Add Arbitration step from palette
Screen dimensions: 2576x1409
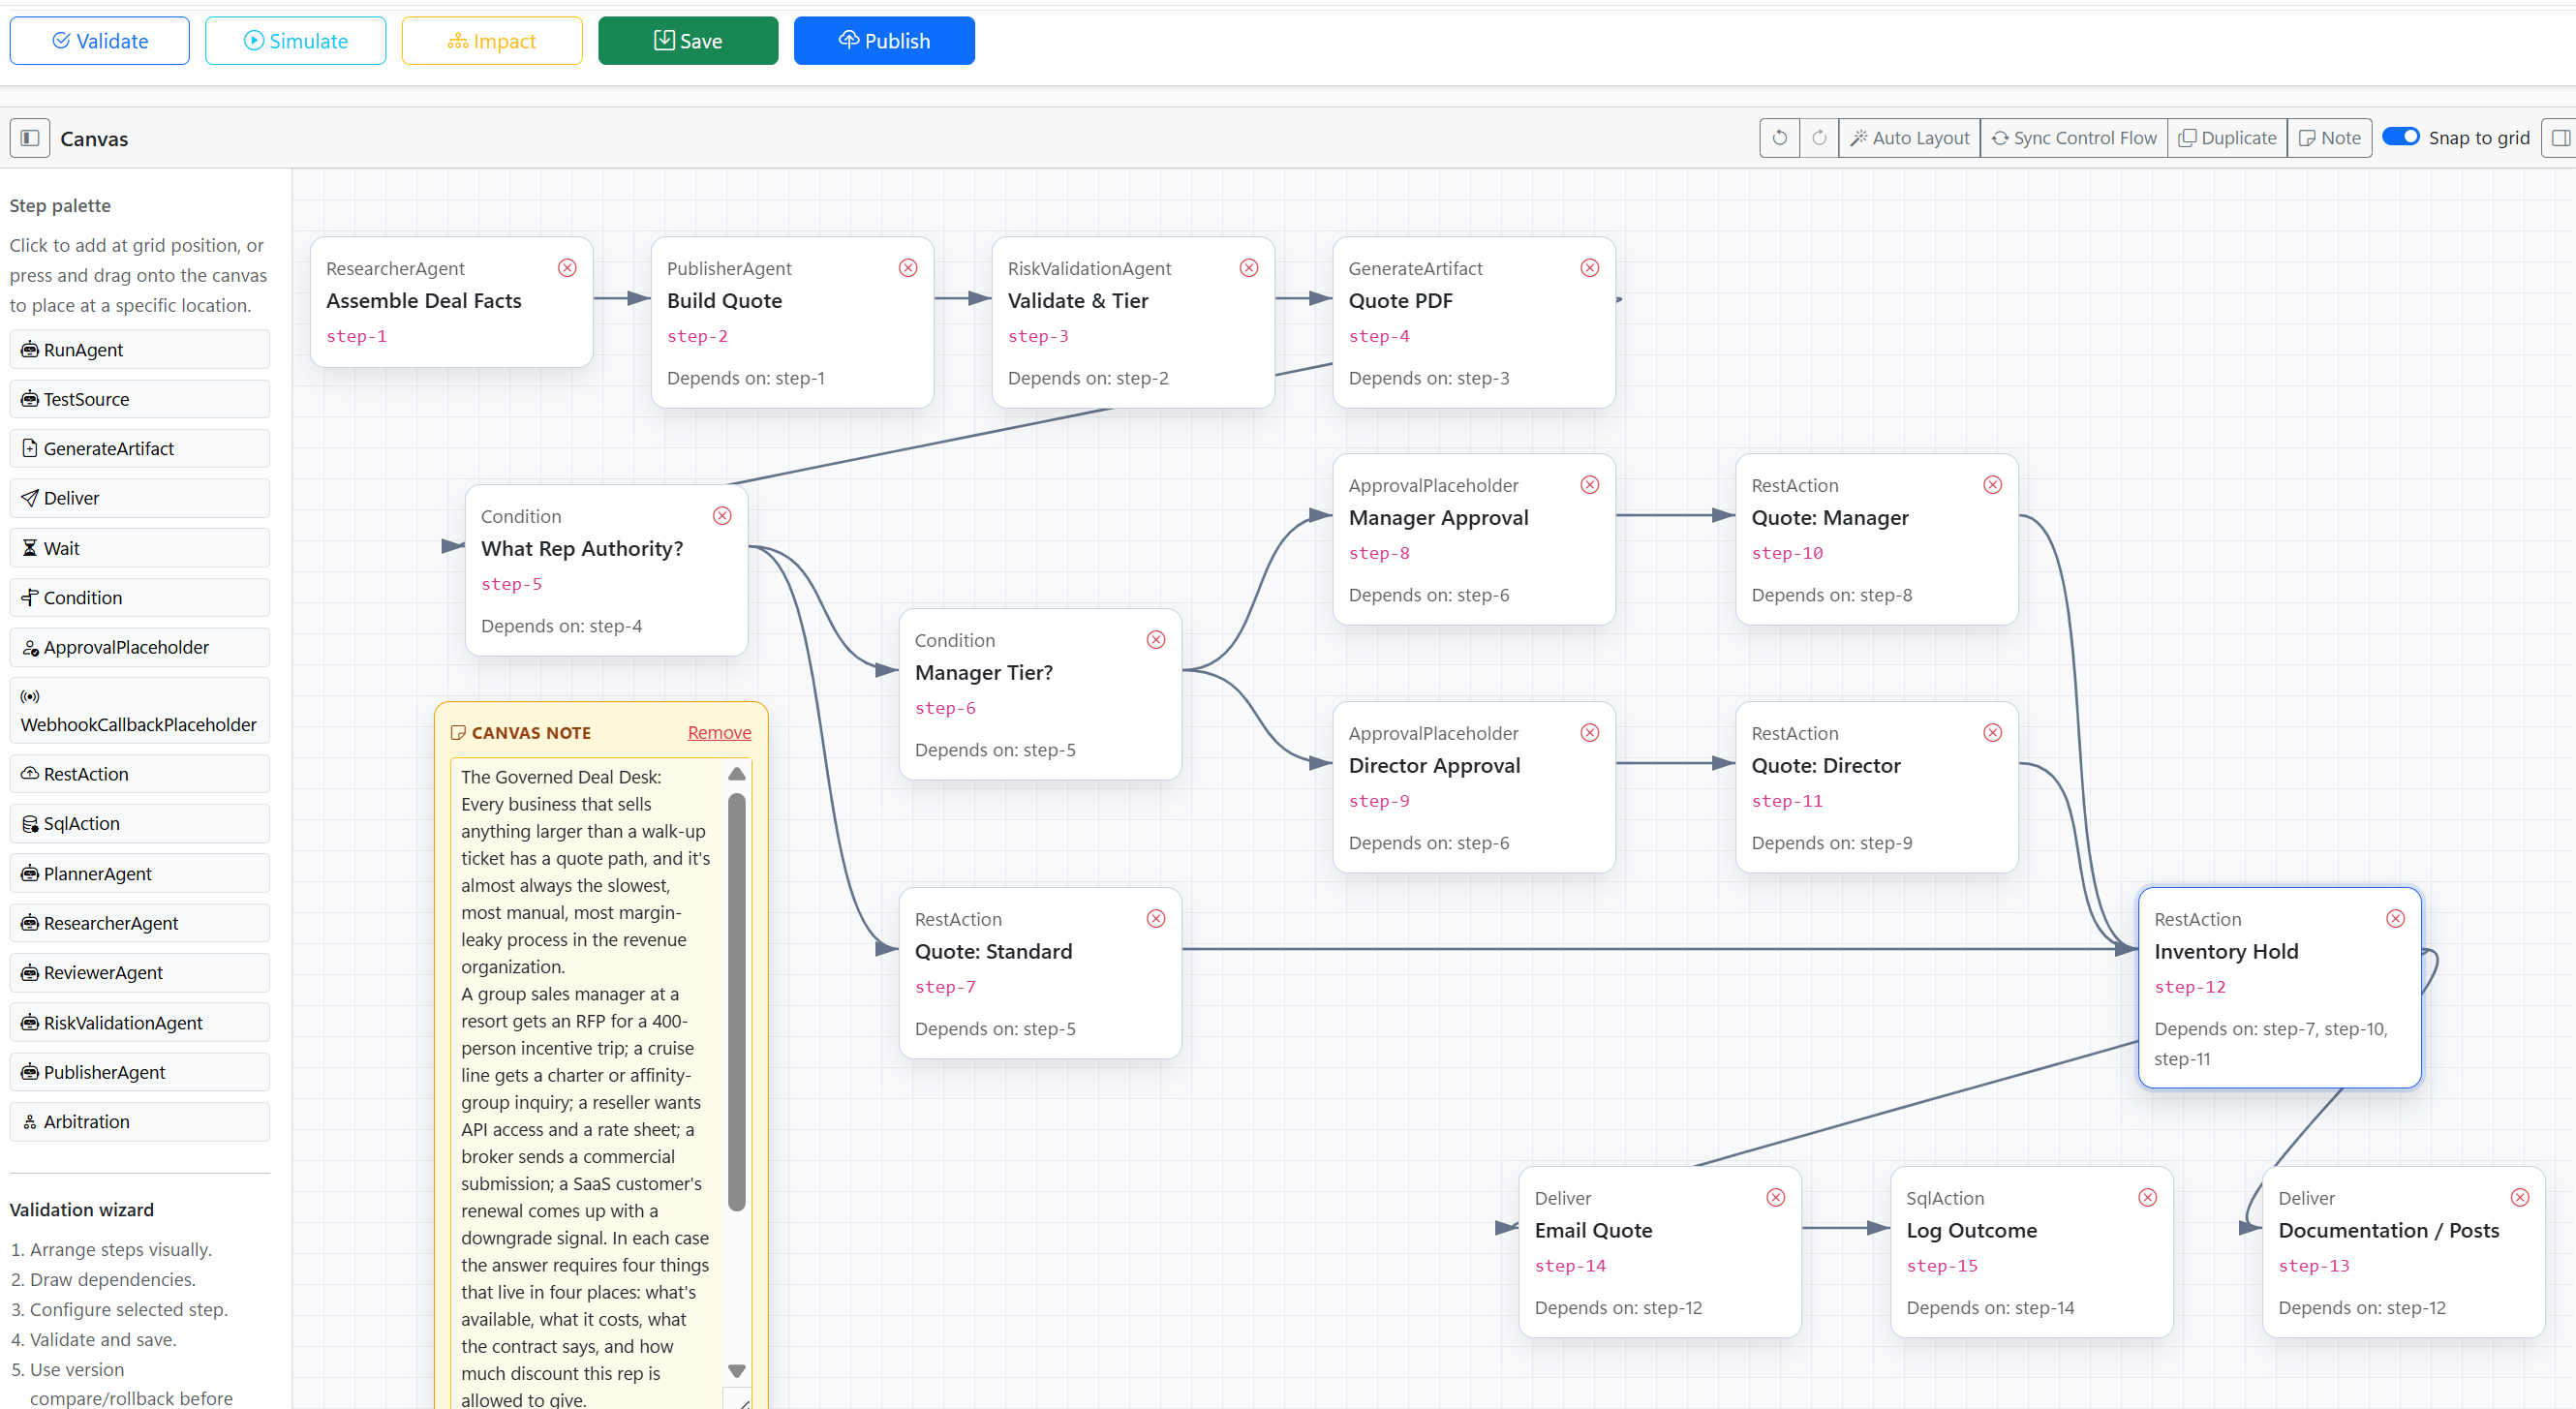tap(140, 1122)
